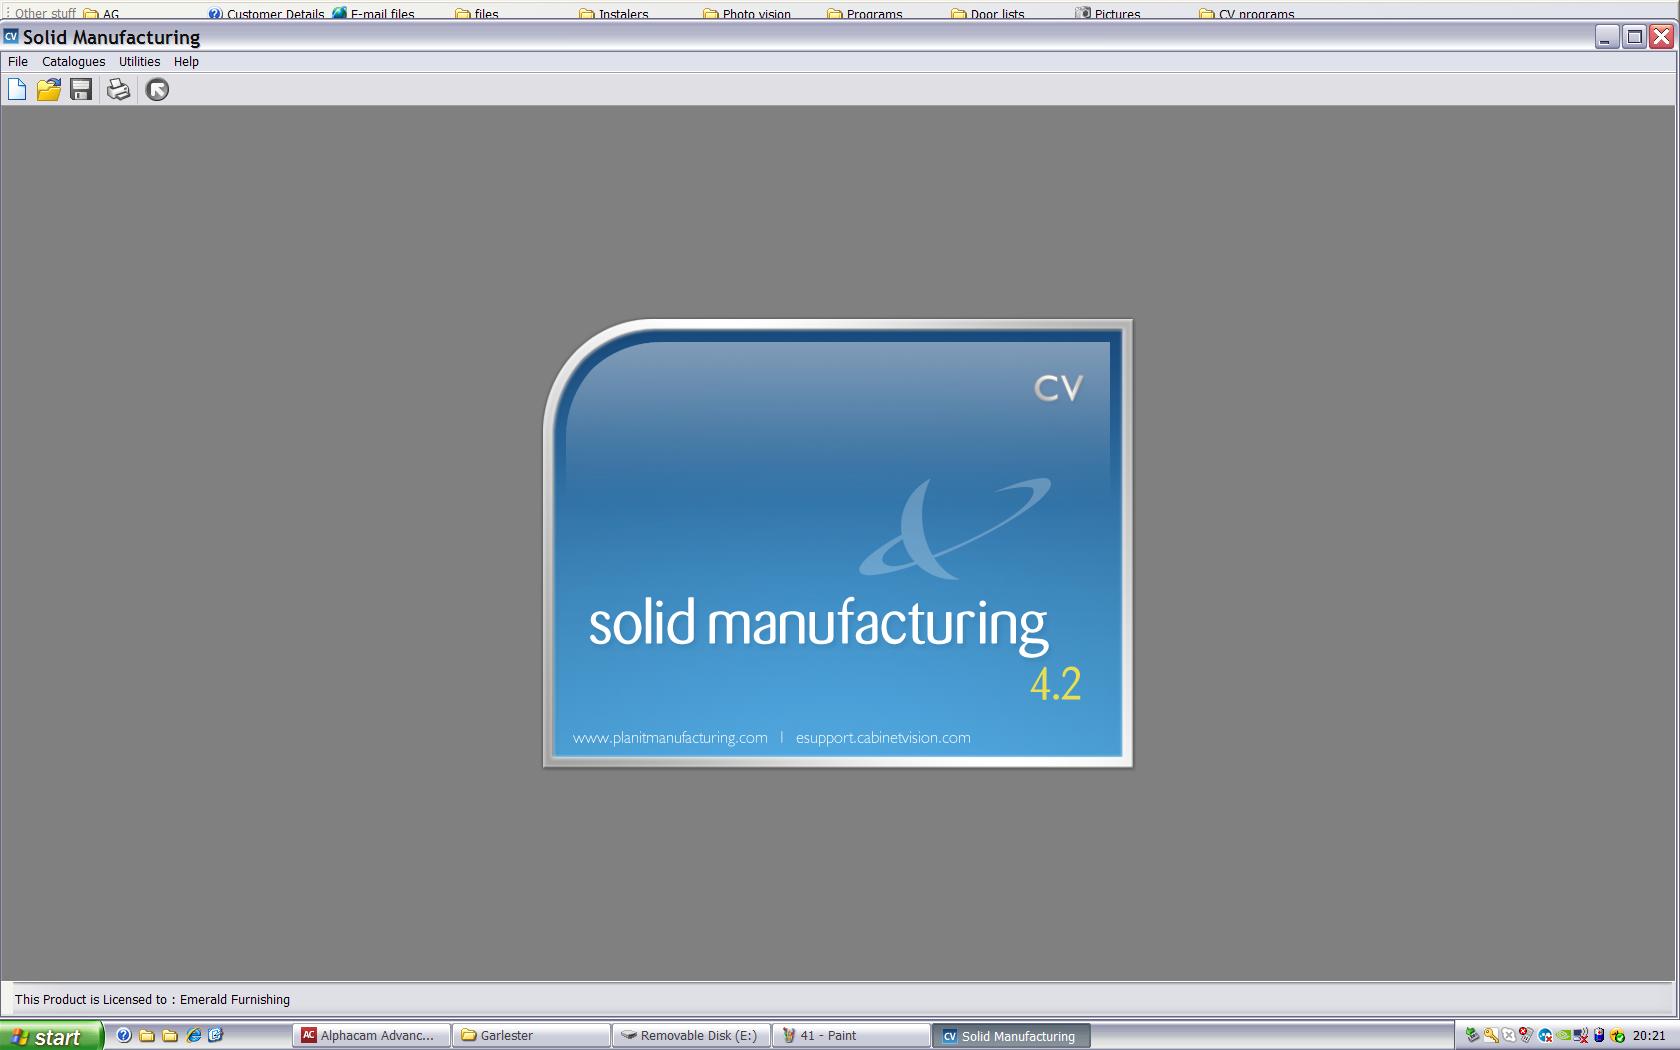Click the Solid Manufacturing 4.2 splash image
This screenshot has width=1680, height=1050.
point(837,544)
